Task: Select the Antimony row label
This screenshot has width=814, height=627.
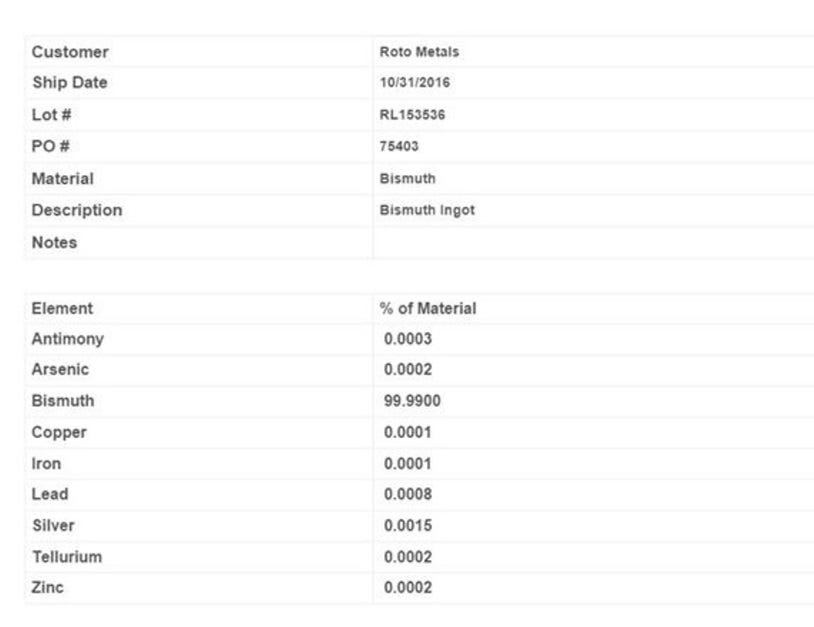Action: point(67,339)
